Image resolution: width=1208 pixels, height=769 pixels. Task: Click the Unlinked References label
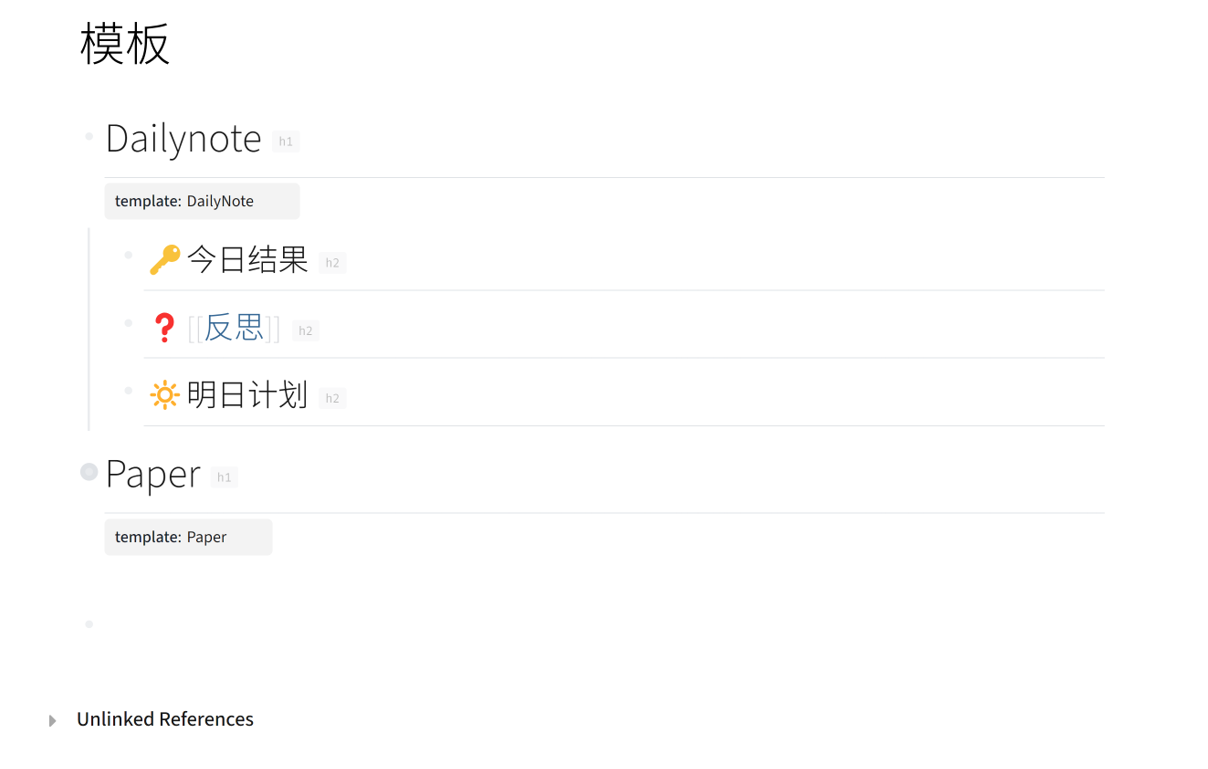[x=165, y=719]
